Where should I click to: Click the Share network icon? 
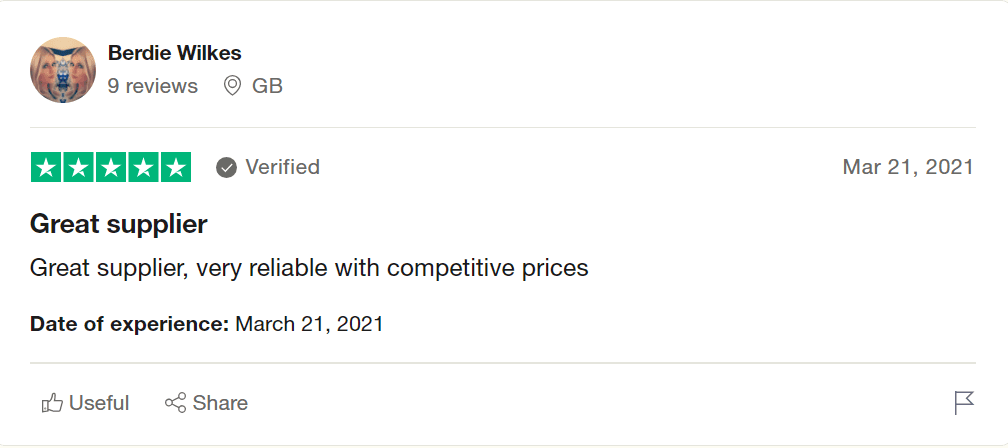(175, 403)
